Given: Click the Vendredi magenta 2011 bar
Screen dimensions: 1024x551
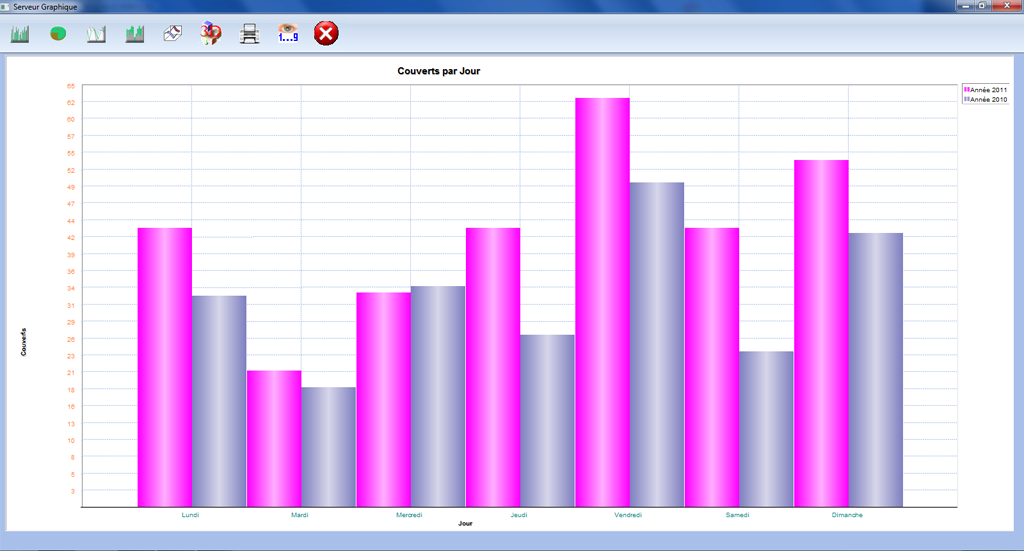Looking at the screenshot, I should [x=602, y=300].
